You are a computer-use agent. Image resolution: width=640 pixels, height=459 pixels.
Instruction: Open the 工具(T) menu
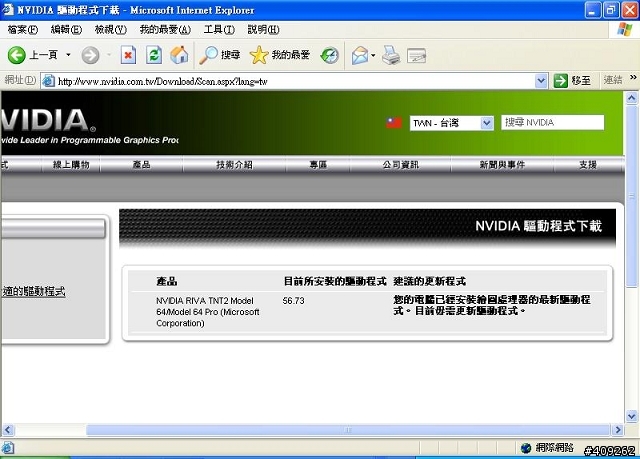click(x=219, y=29)
